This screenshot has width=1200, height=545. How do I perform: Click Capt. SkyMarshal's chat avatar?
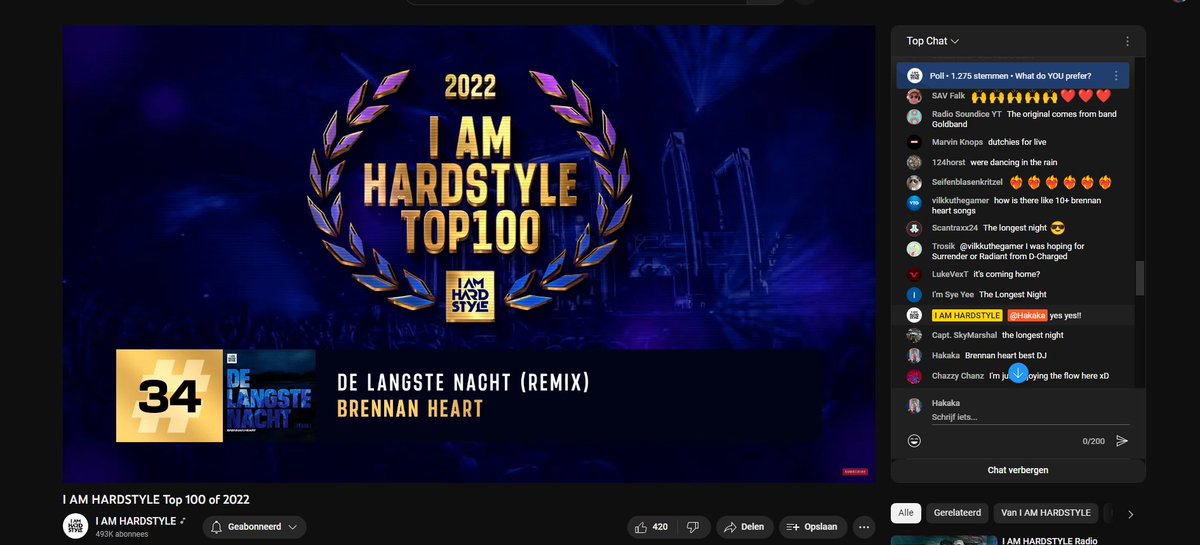pos(914,336)
